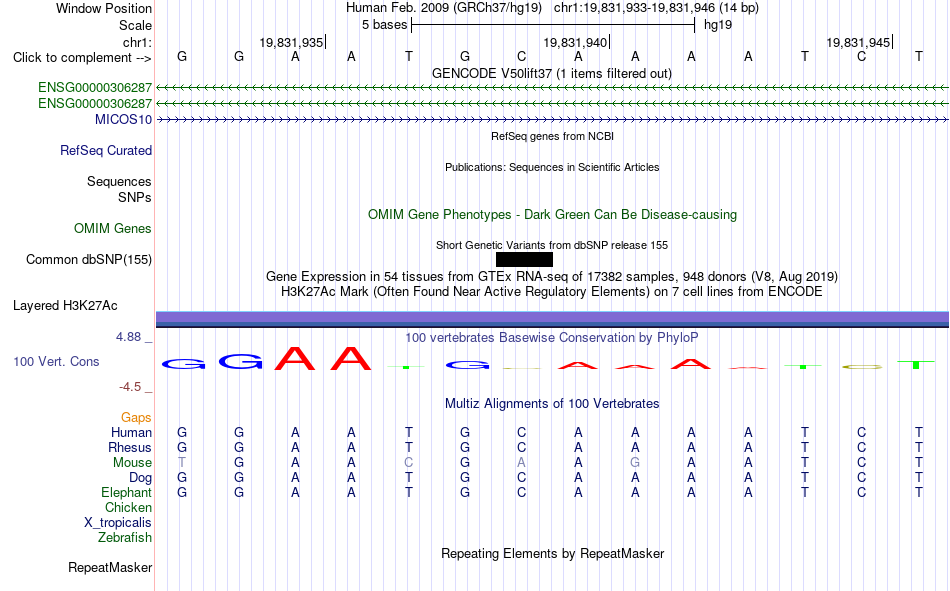Click the 4.88 conservation scale maximum
950x591 pixels.
pos(128,336)
